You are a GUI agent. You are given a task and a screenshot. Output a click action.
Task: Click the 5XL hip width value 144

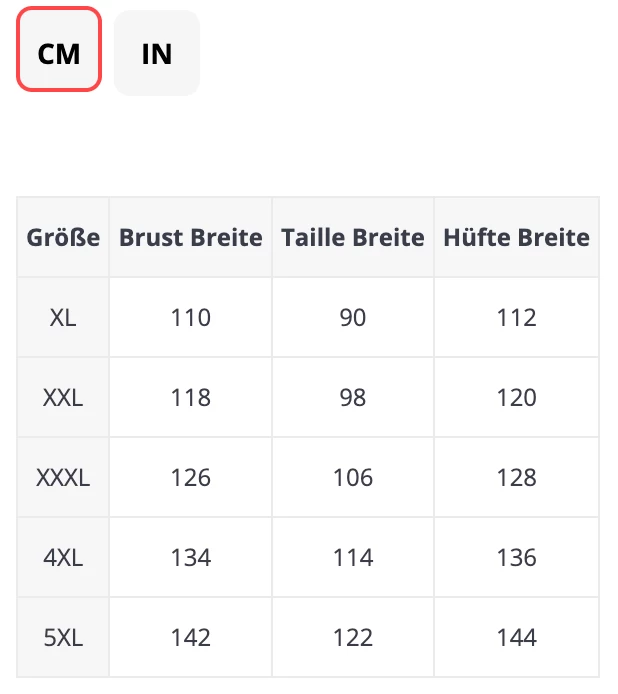pyautogui.click(x=516, y=638)
